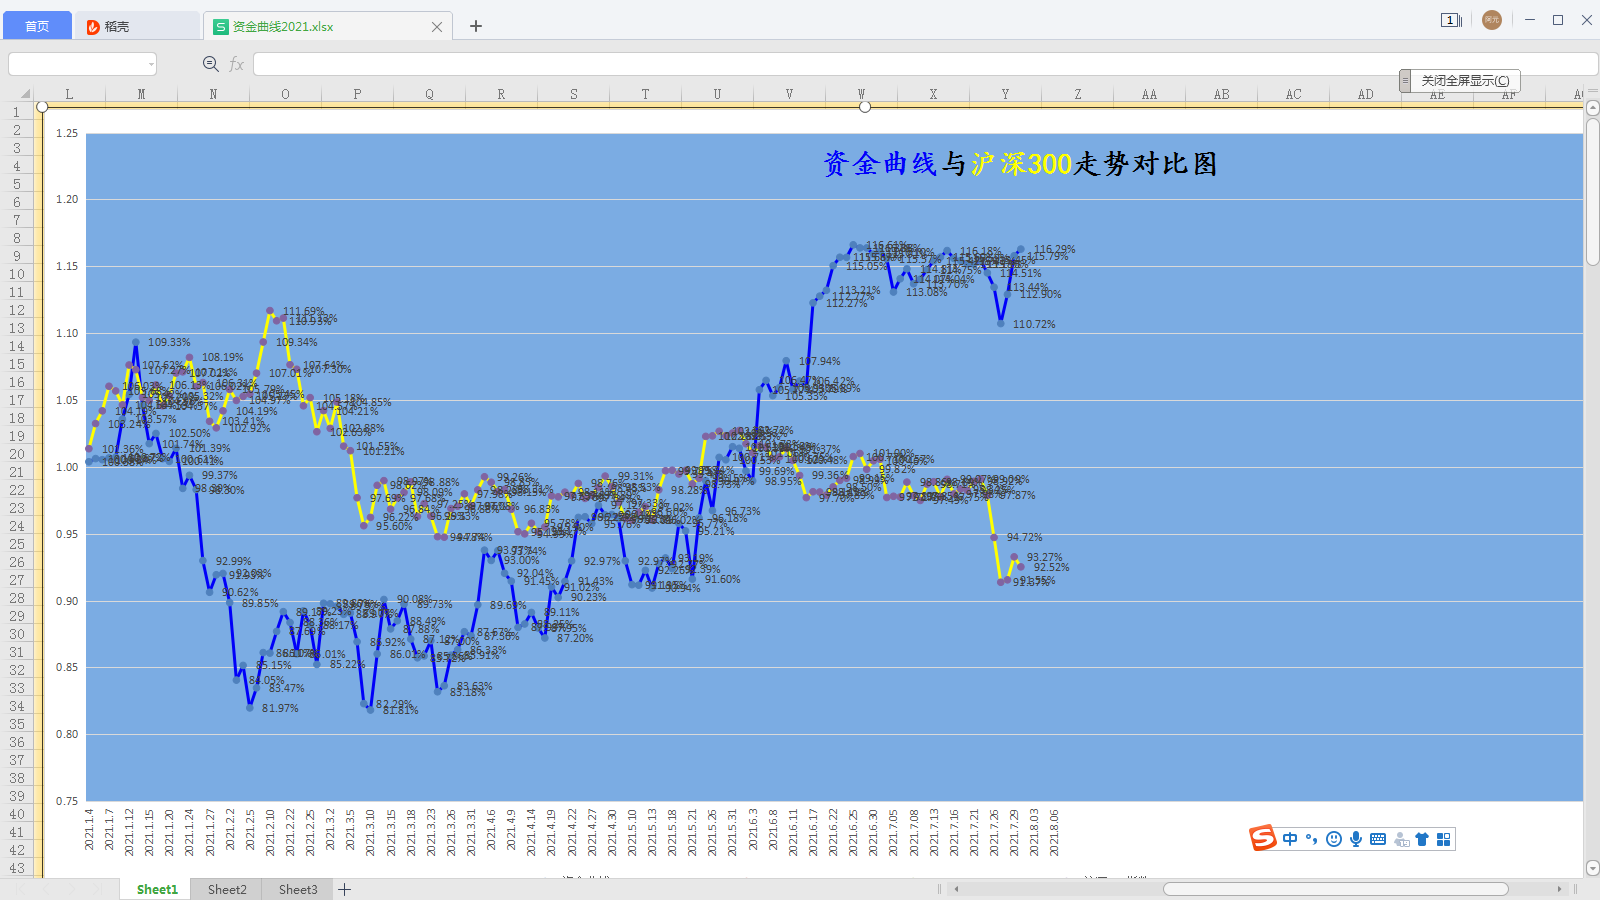Change Sogou skin via the shirt icon
This screenshot has height=900, width=1600.
click(x=1423, y=839)
